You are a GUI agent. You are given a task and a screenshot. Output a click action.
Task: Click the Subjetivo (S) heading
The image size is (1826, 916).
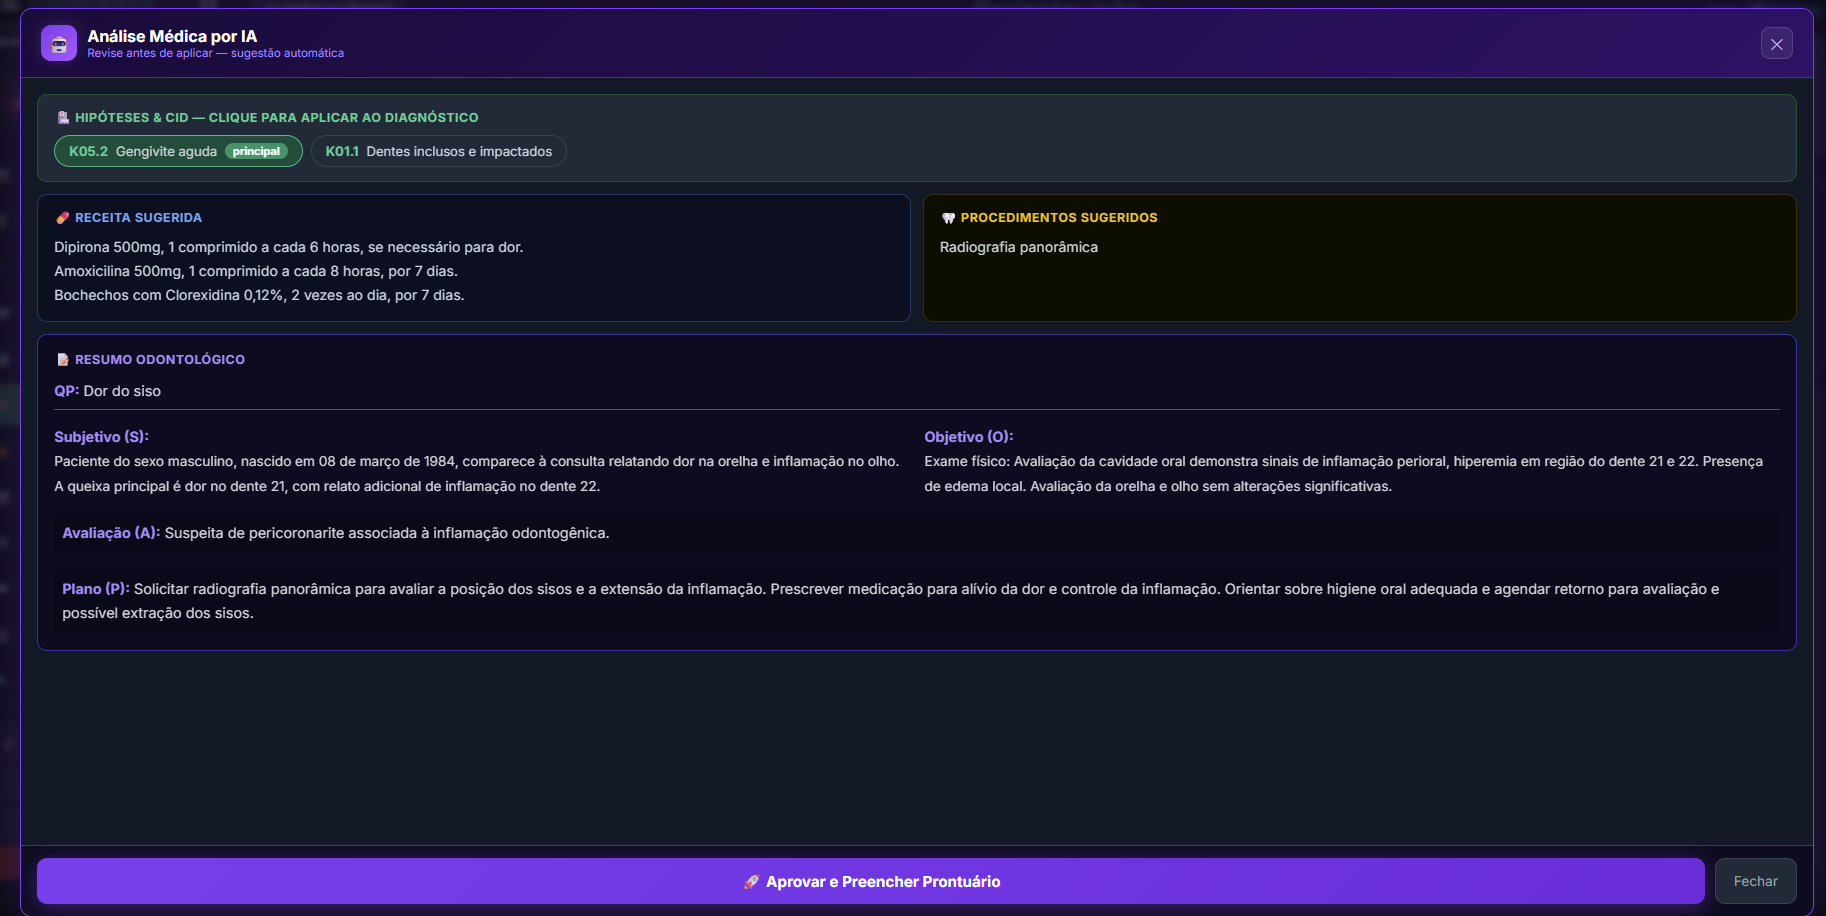click(x=101, y=437)
